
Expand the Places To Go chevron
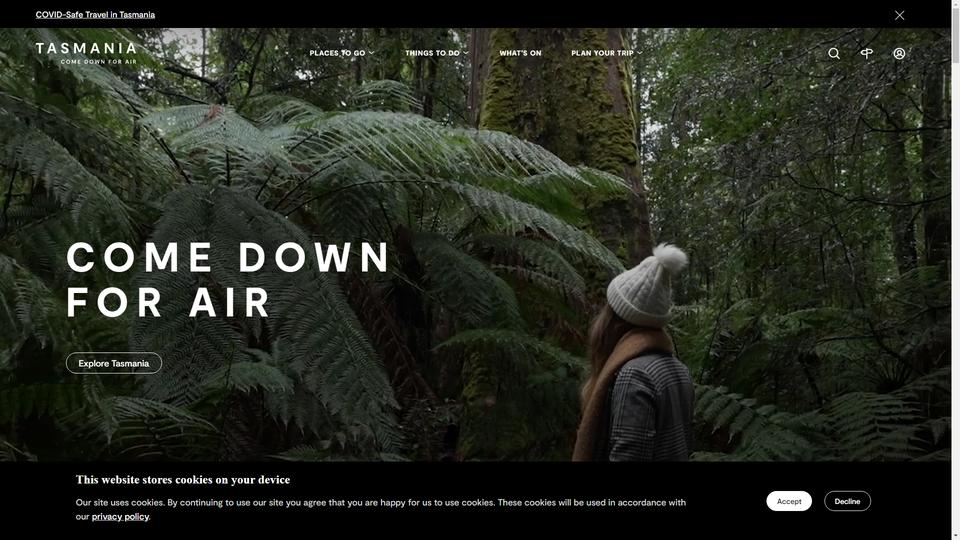pos(372,53)
